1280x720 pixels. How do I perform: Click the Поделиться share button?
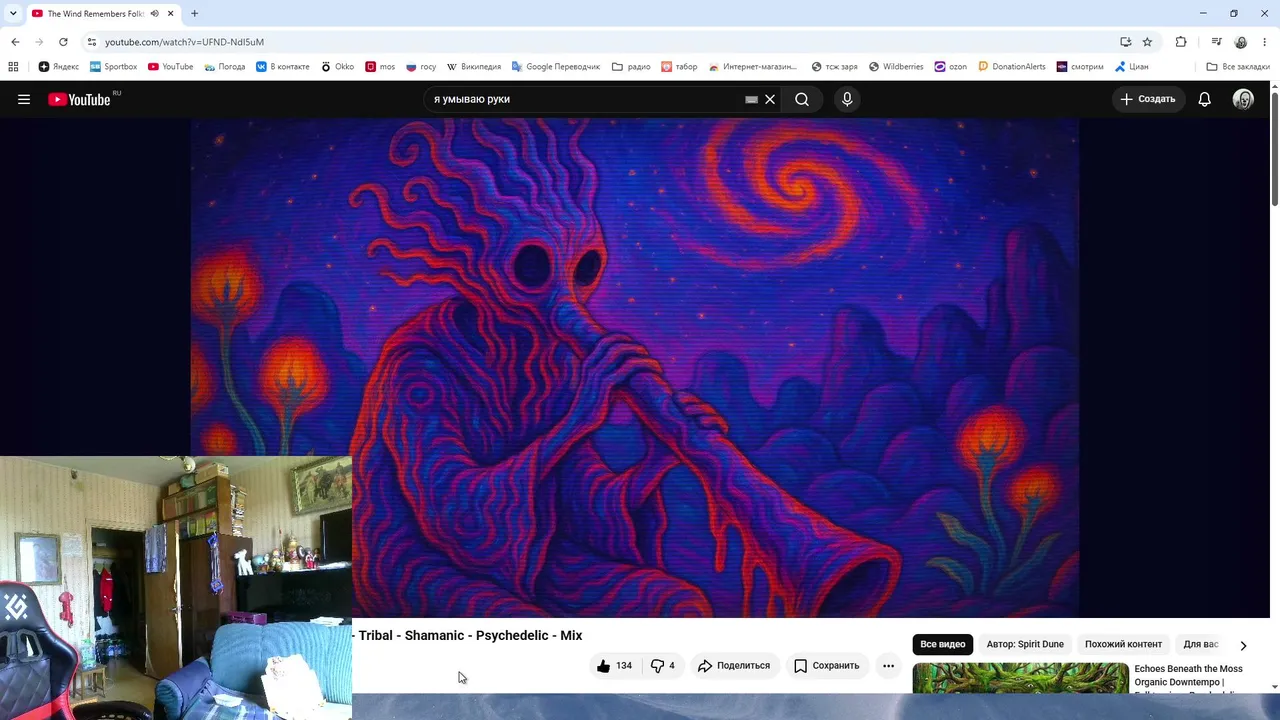tap(734, 665)
